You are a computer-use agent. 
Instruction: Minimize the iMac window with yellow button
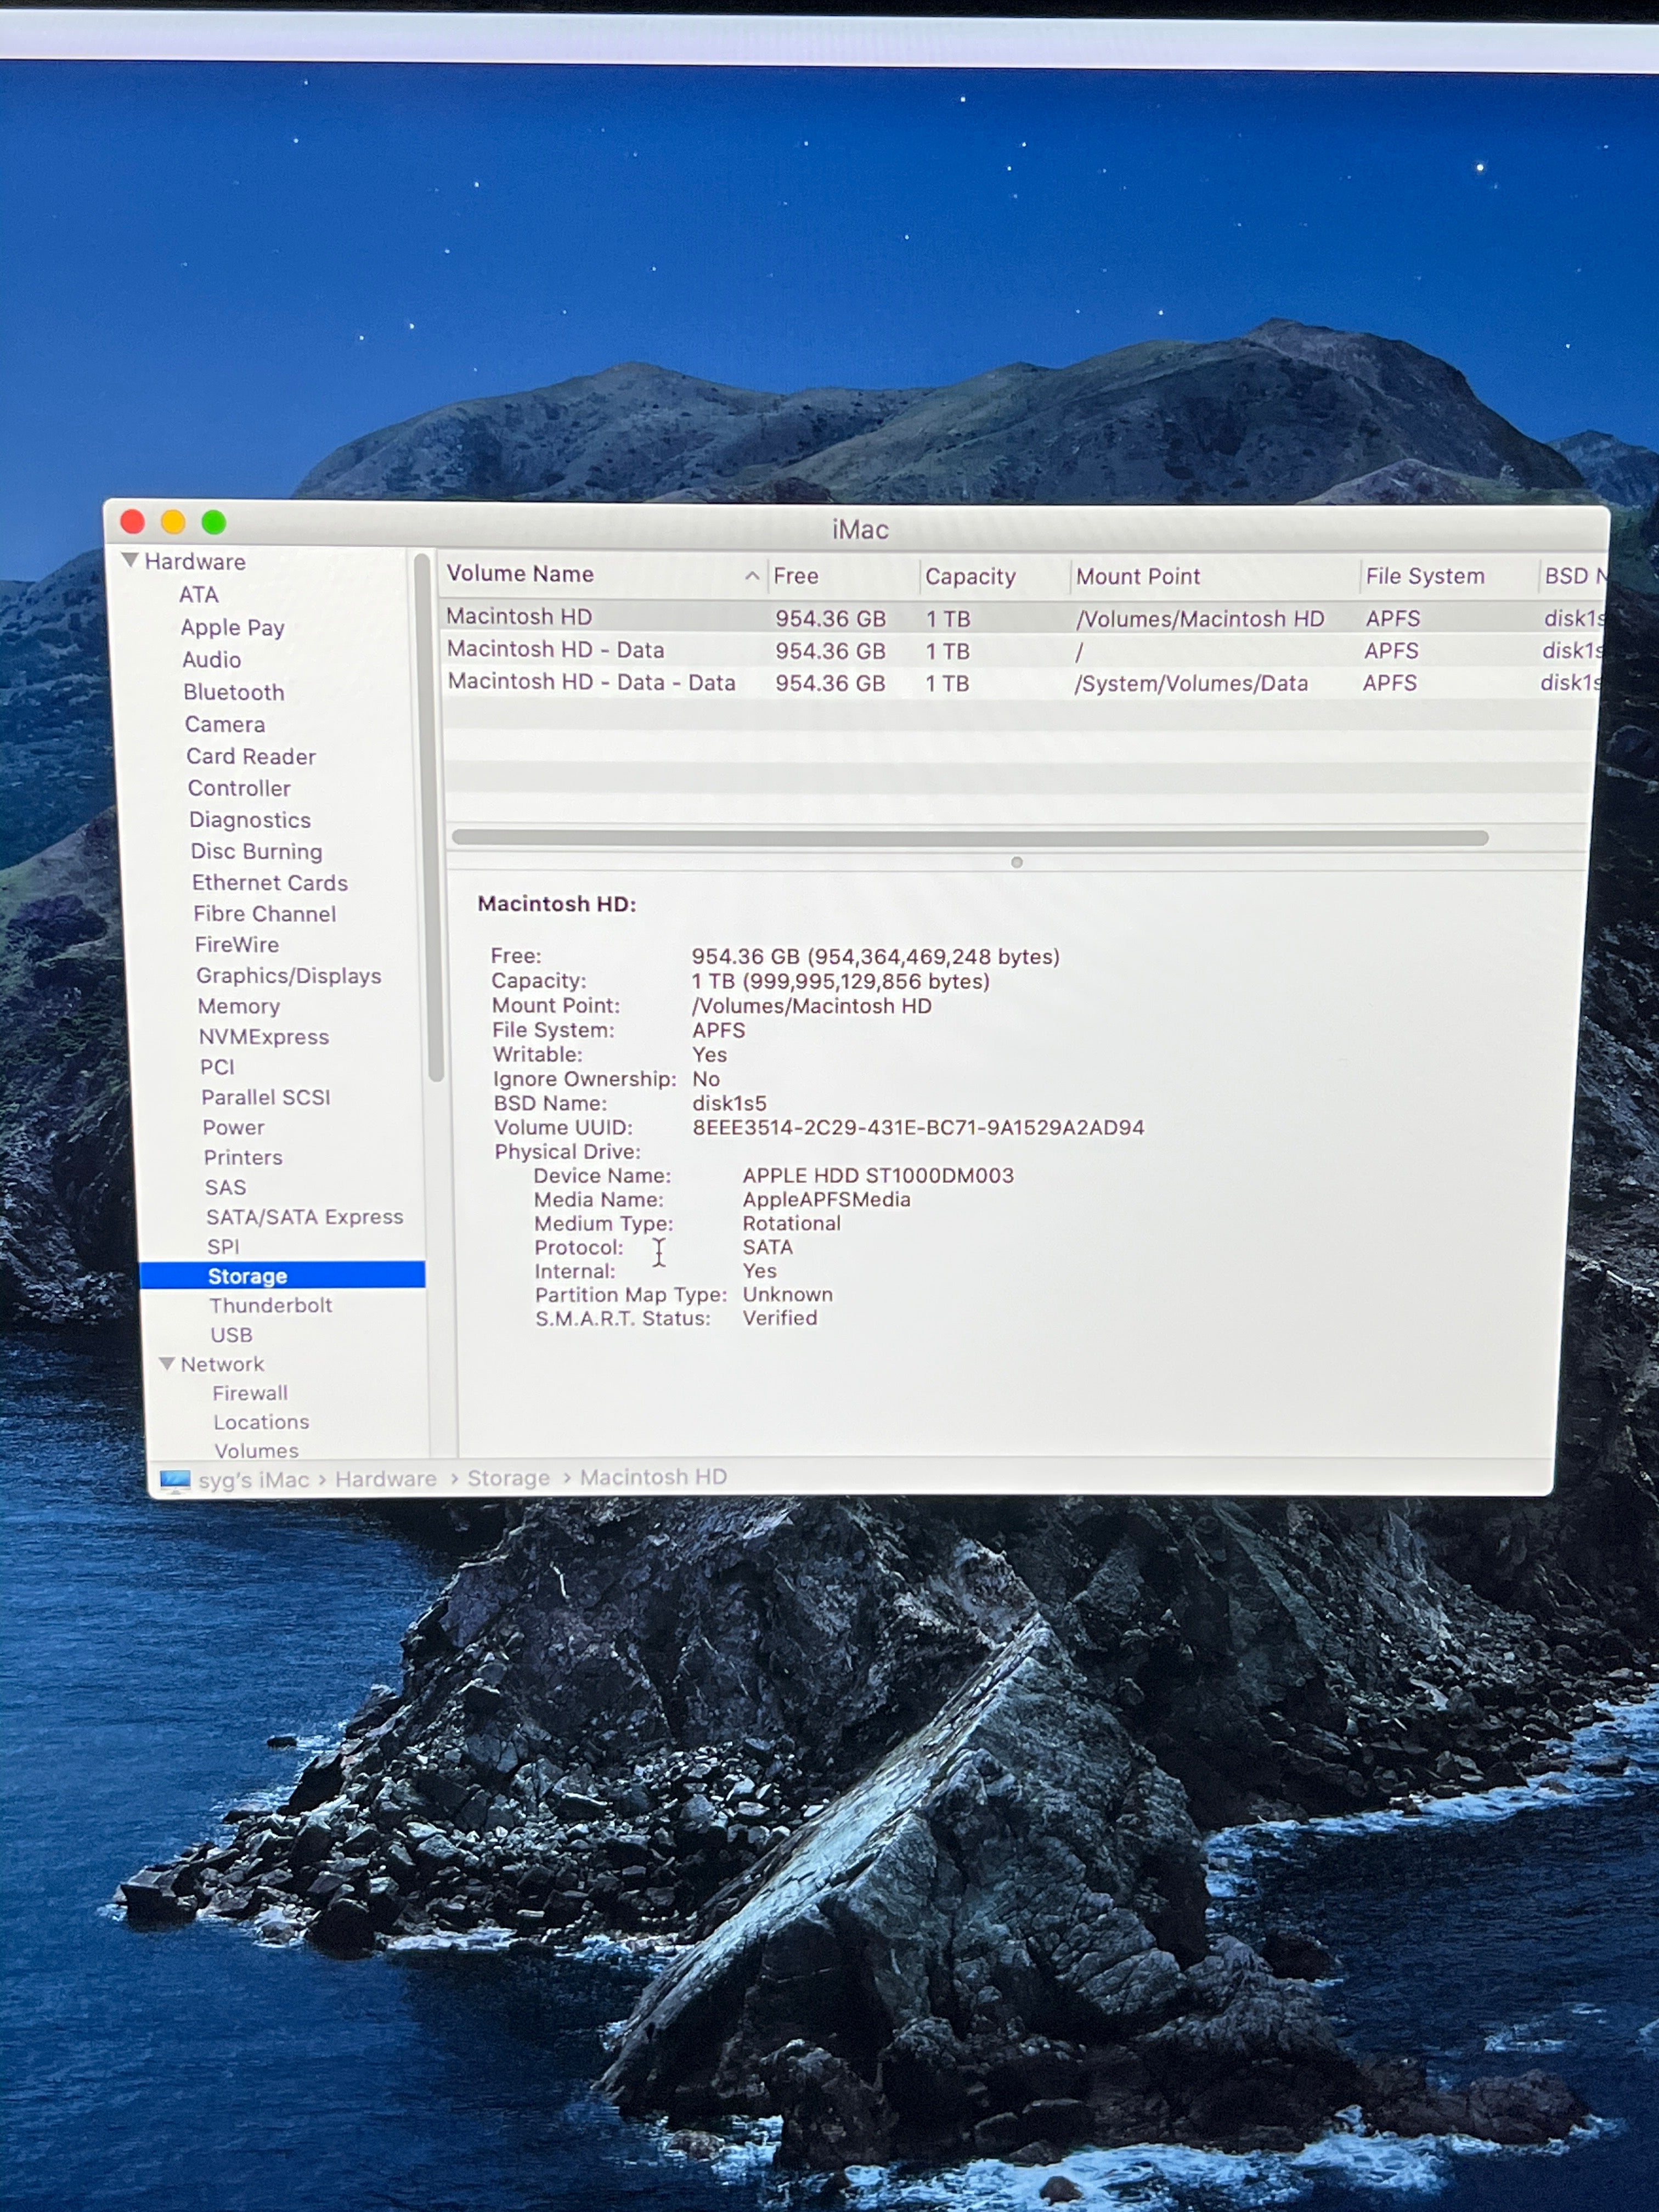click(173, 521)
